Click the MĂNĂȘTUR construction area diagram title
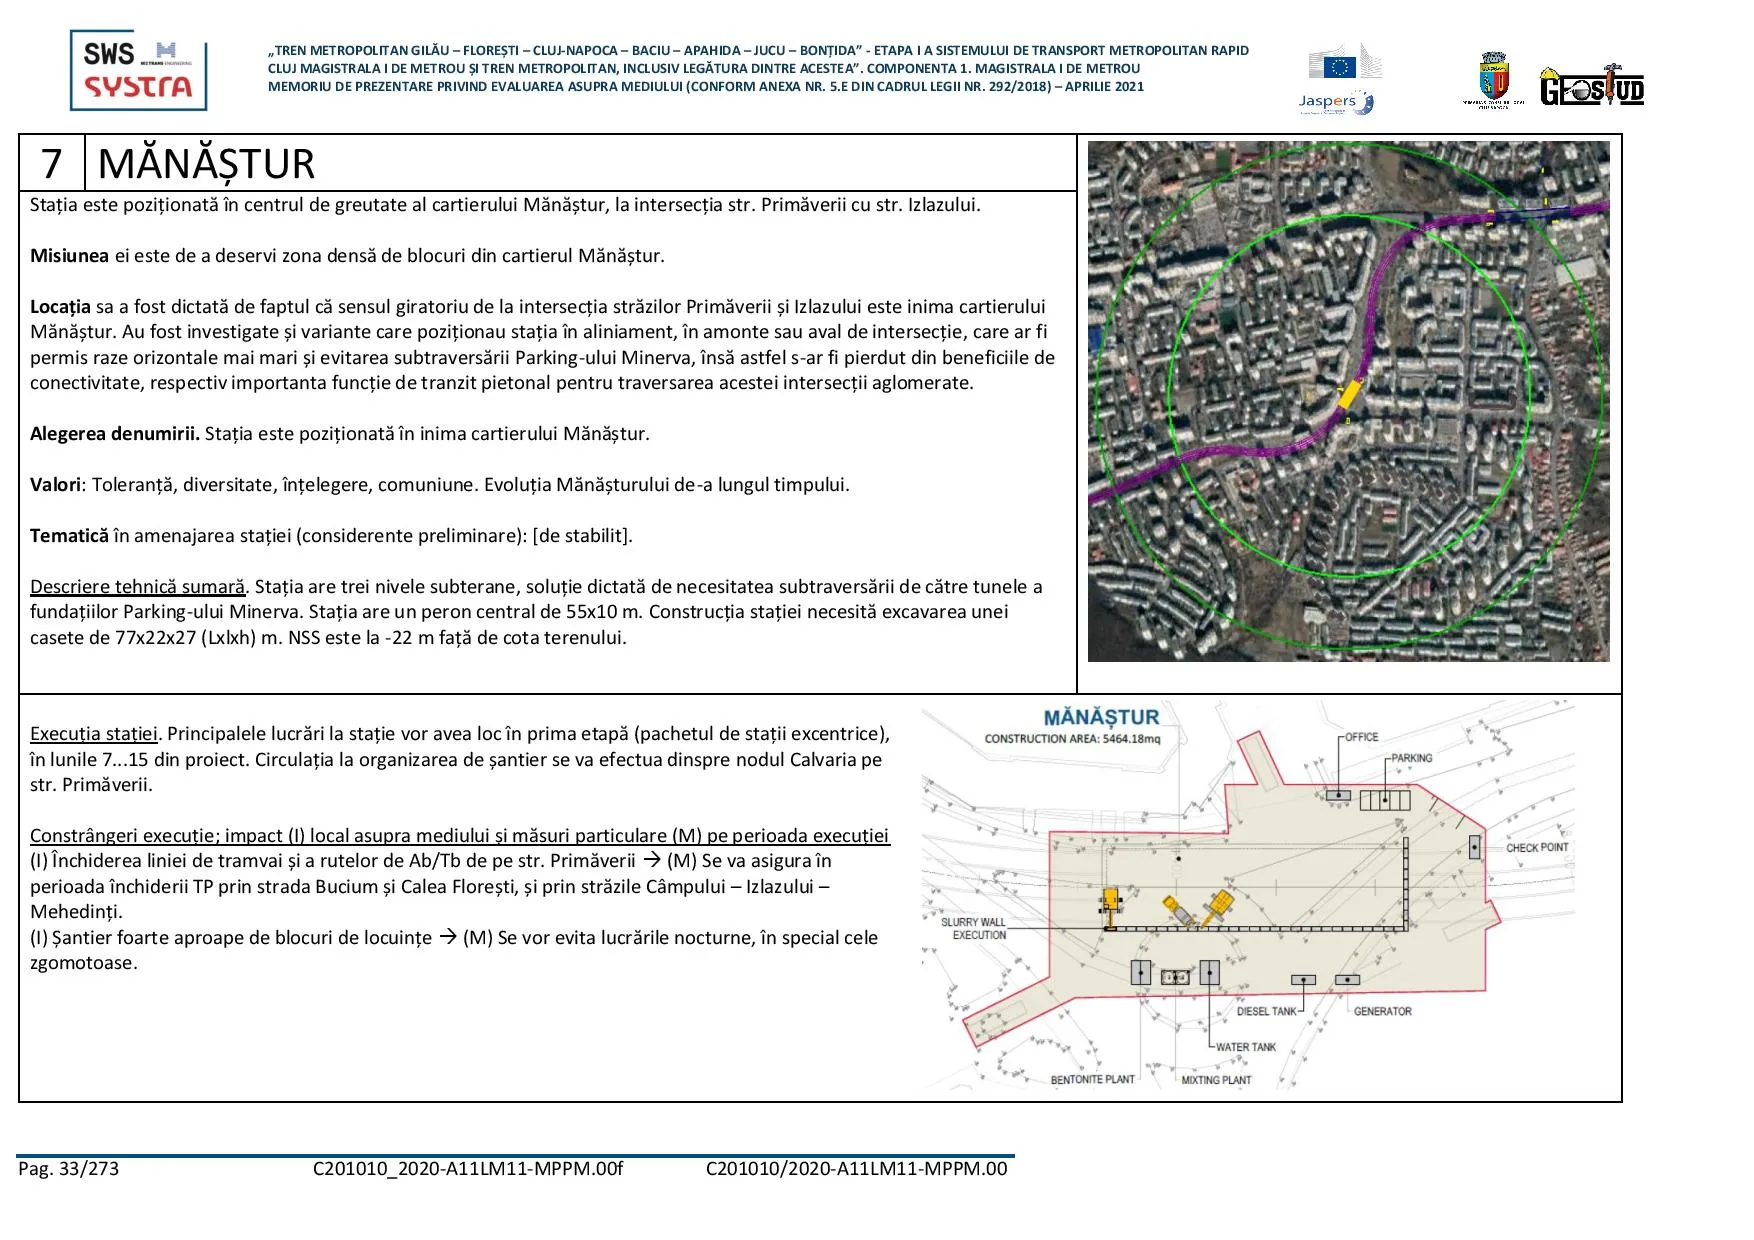Screen dimensions: 1754x1240 [1101, 717]
